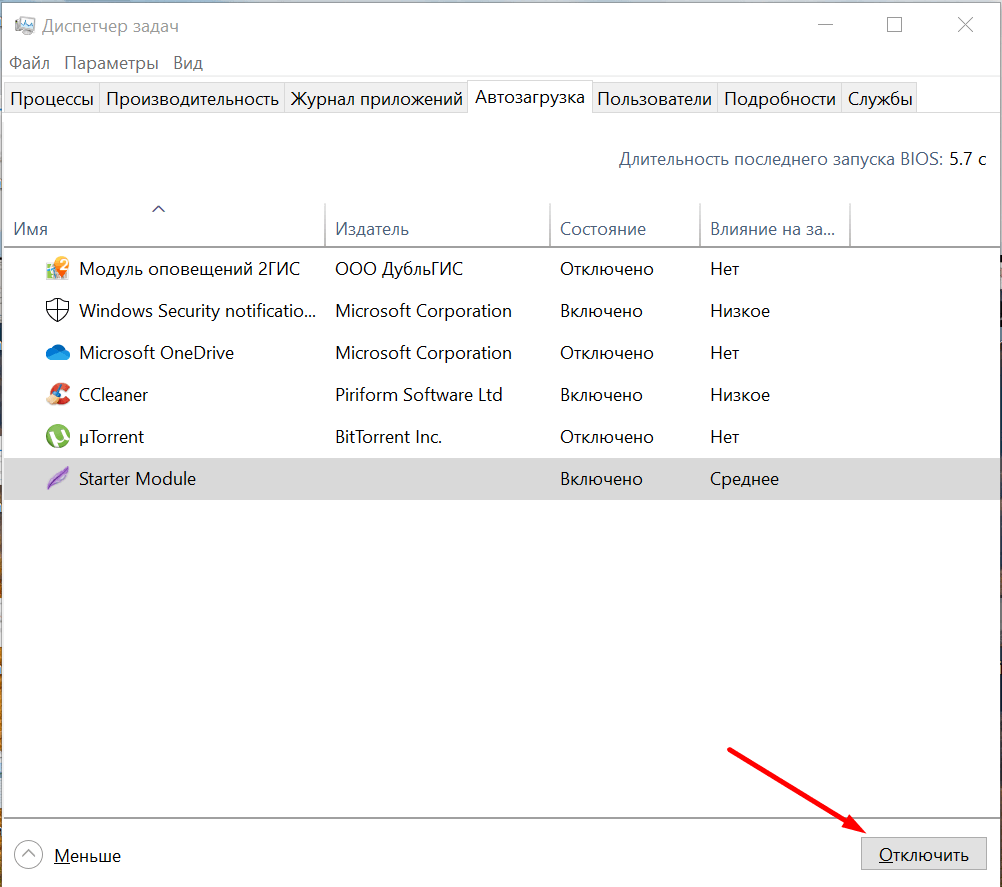This screenshot has width=1002, height=887.
Task: Click the Starter Module feather icon
Action: 58,479
